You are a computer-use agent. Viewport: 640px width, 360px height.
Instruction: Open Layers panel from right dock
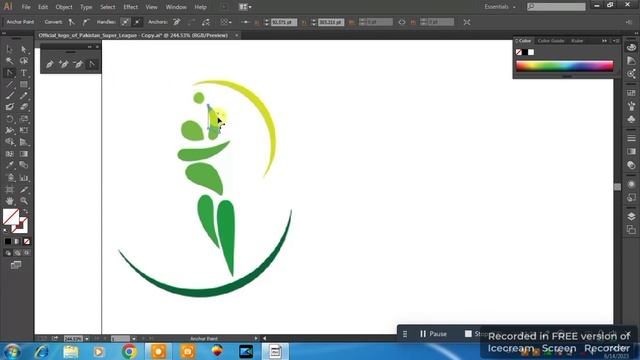pyautogui.click(x=631, y=216)
